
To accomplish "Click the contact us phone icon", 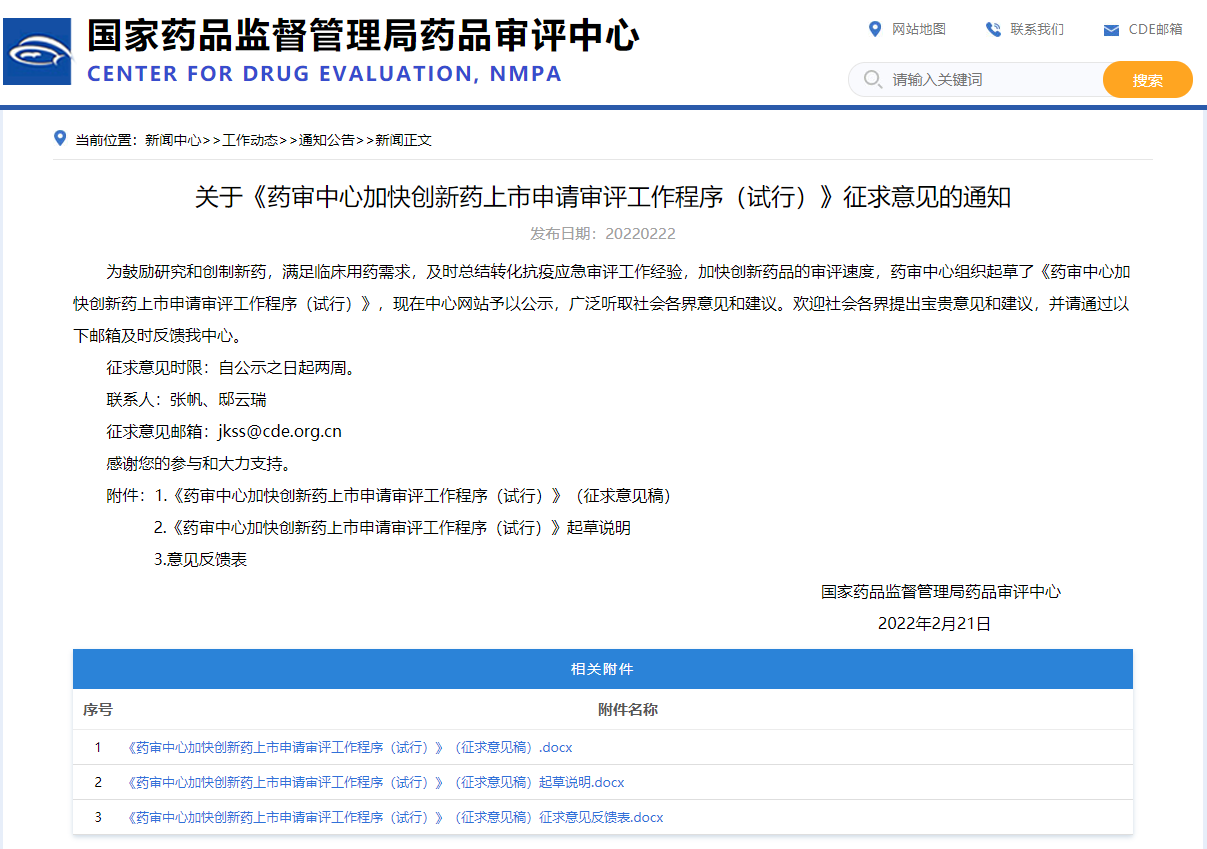I will coord(993,29).
